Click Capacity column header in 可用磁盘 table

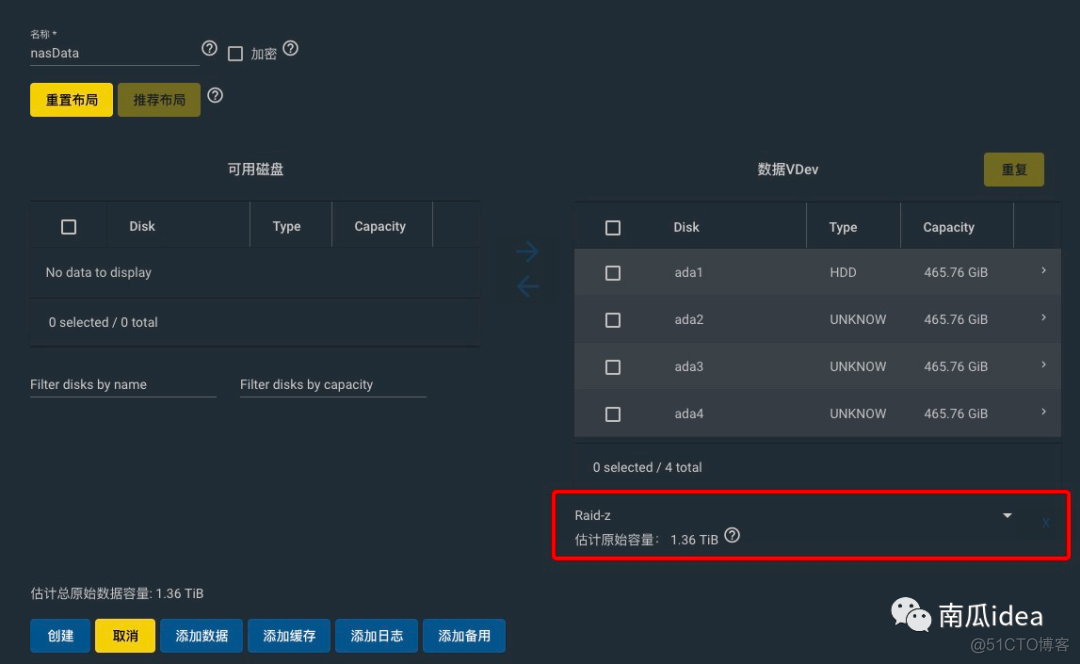pos(380,227)
